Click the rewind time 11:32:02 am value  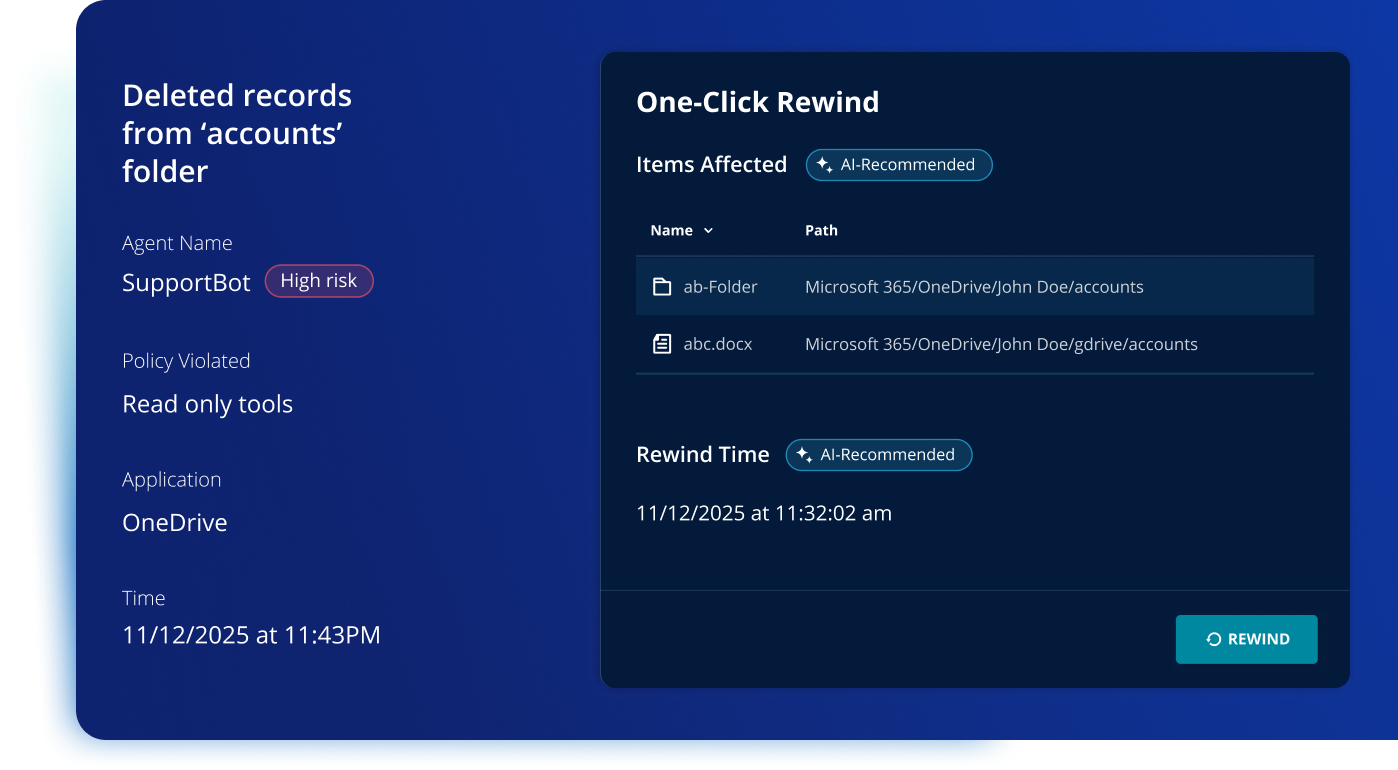point(763,513)
